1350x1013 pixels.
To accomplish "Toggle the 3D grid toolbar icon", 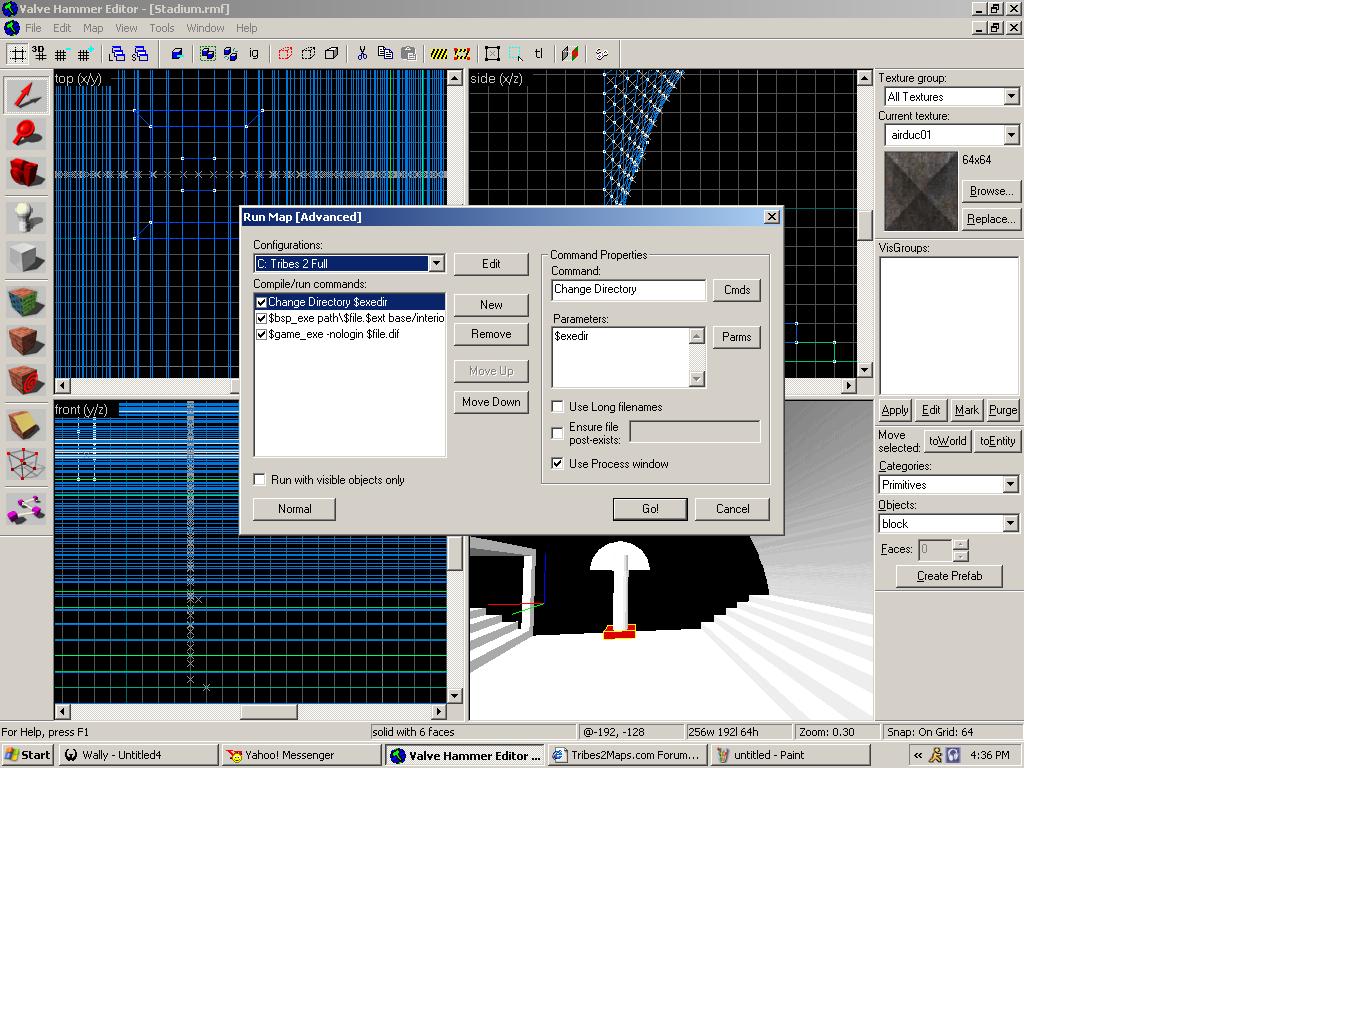I will (x=39, y=54).
